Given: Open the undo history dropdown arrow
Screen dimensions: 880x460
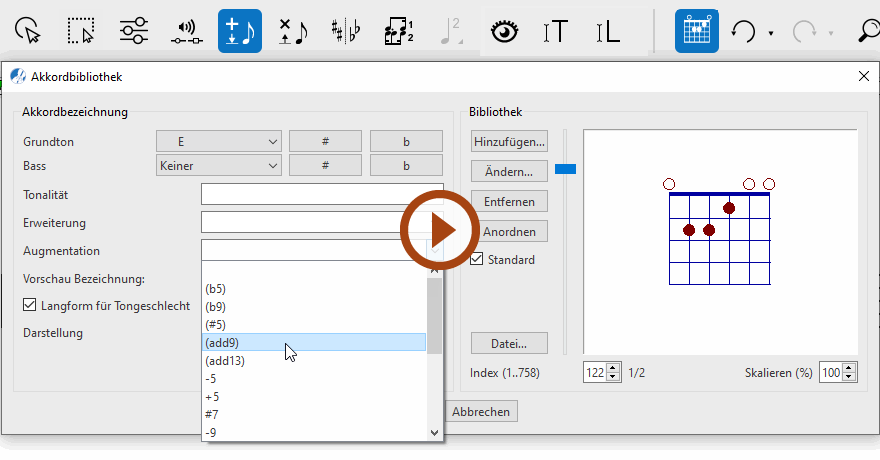Looking at the screenshot, I should point(771,33).
